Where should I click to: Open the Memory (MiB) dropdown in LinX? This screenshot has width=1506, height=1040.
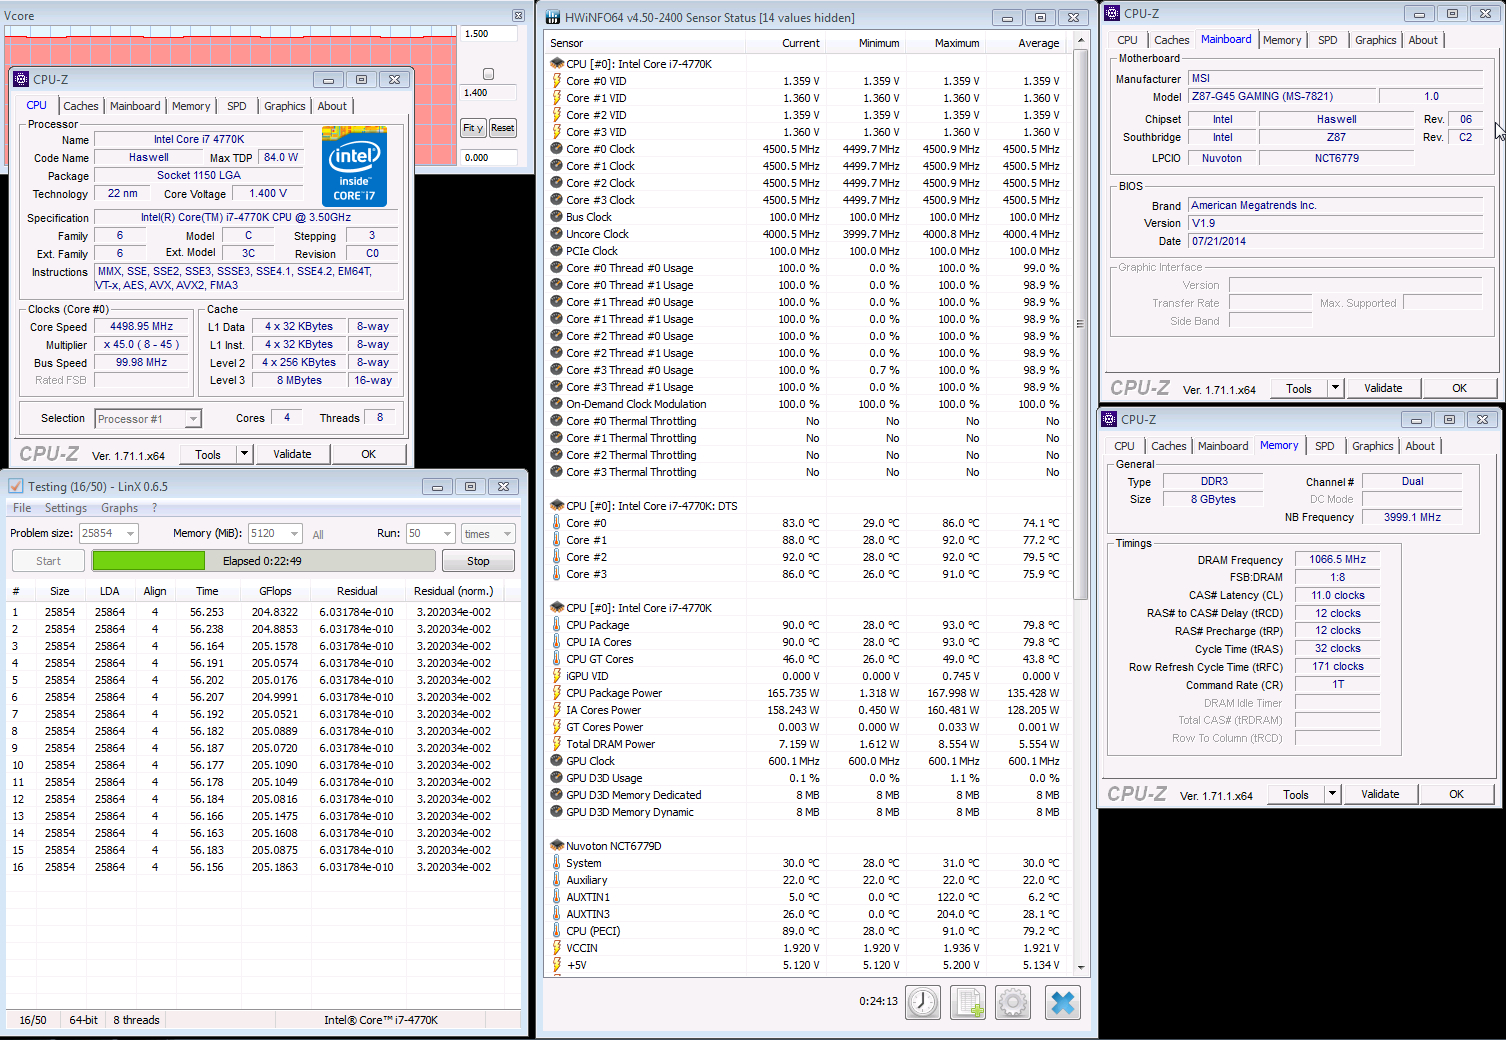point(295,534)
